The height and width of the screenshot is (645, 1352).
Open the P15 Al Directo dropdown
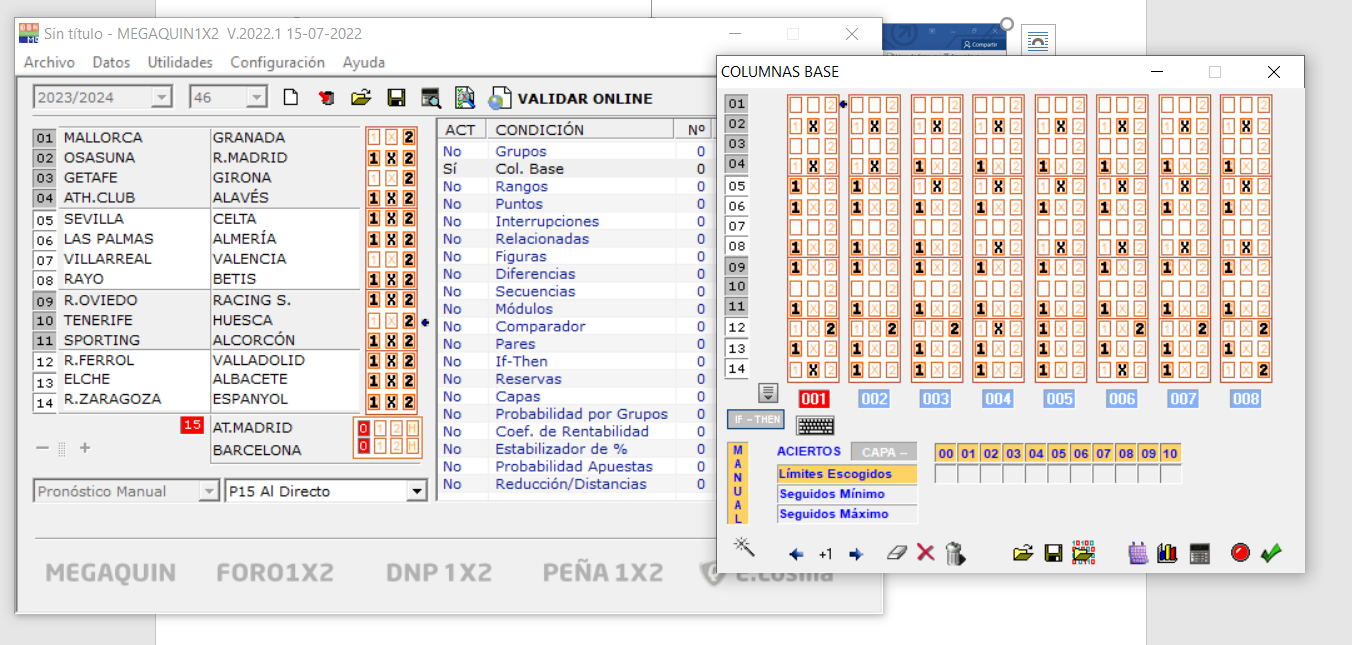click(x=416, y=491)
